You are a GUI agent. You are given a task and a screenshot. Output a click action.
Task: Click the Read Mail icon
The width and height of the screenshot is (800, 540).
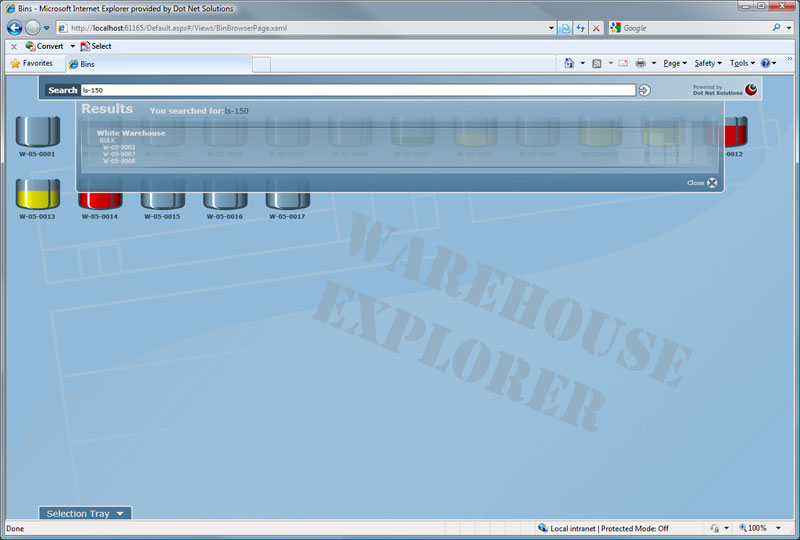(x=623, y=63)
